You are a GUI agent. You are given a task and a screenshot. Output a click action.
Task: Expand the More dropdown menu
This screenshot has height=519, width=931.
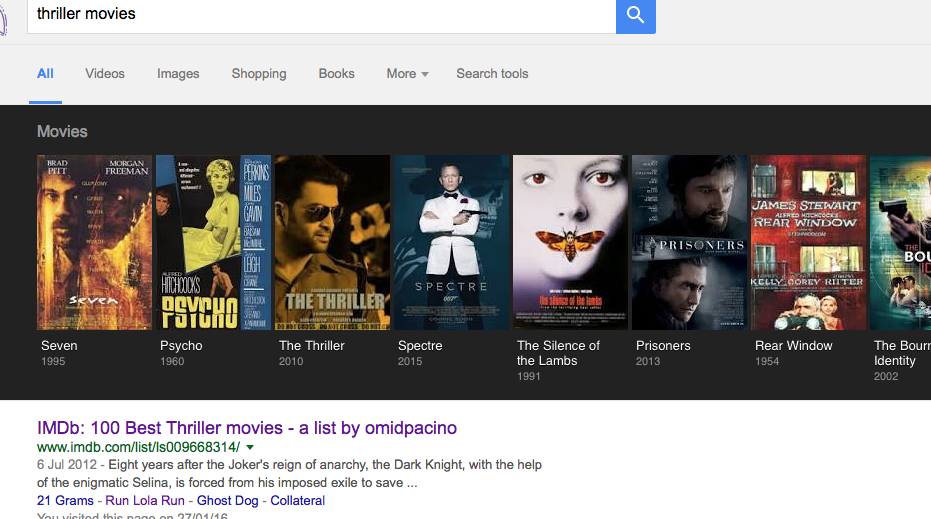click(407, 74)
